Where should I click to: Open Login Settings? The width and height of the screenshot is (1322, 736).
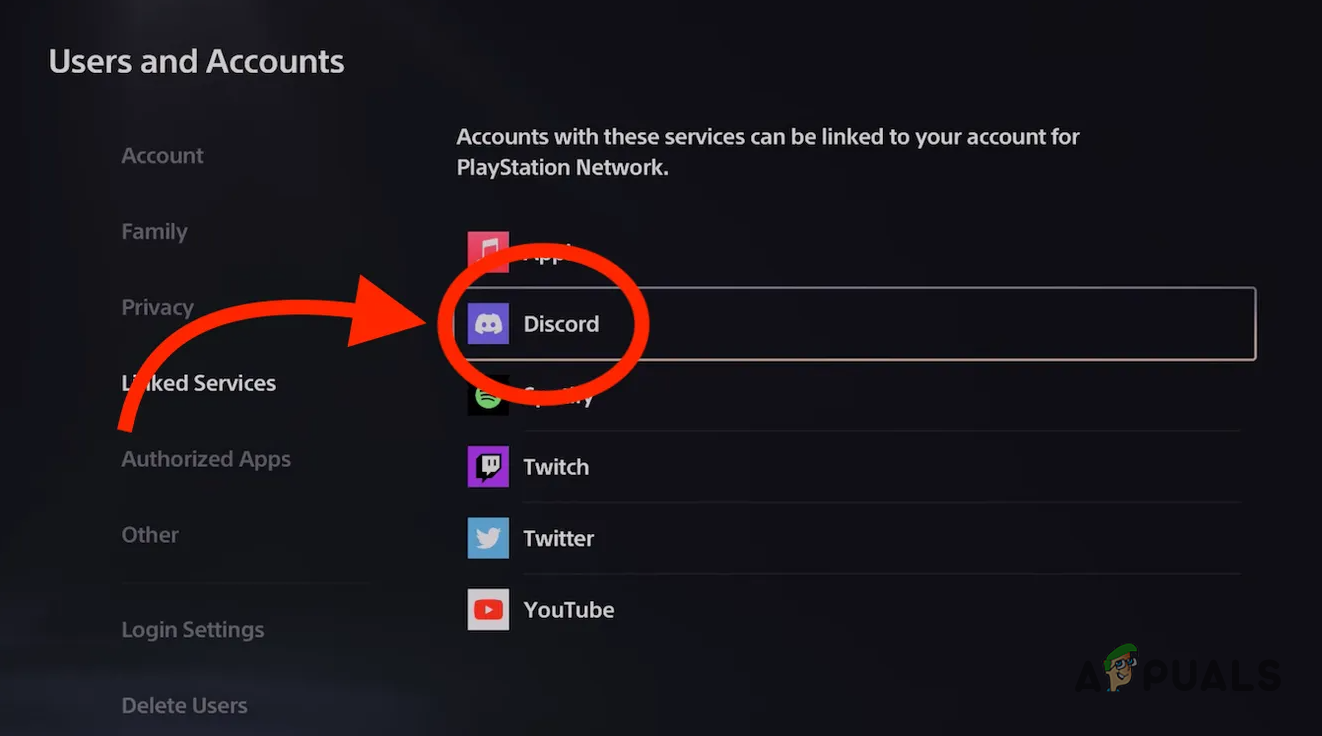pos(193,629)
